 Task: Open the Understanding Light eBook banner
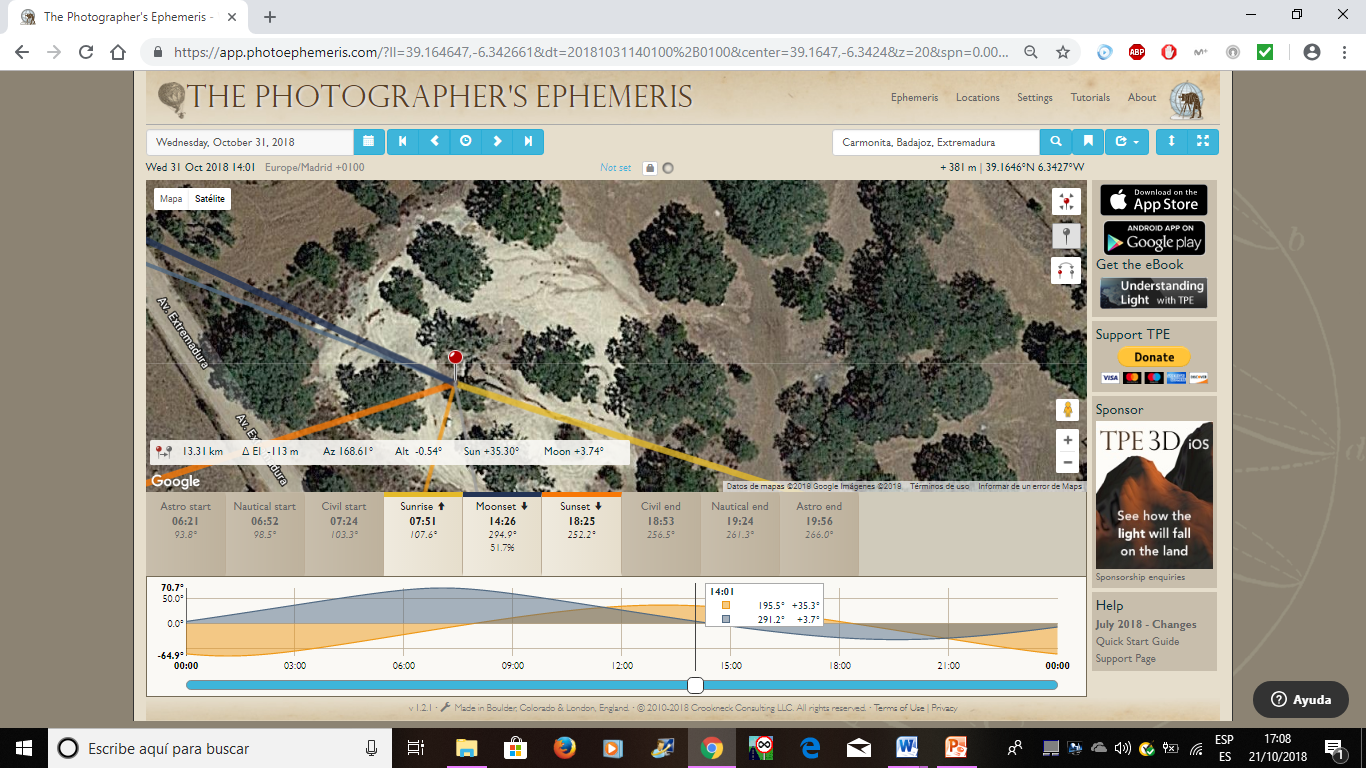(x=1154, y=293)
